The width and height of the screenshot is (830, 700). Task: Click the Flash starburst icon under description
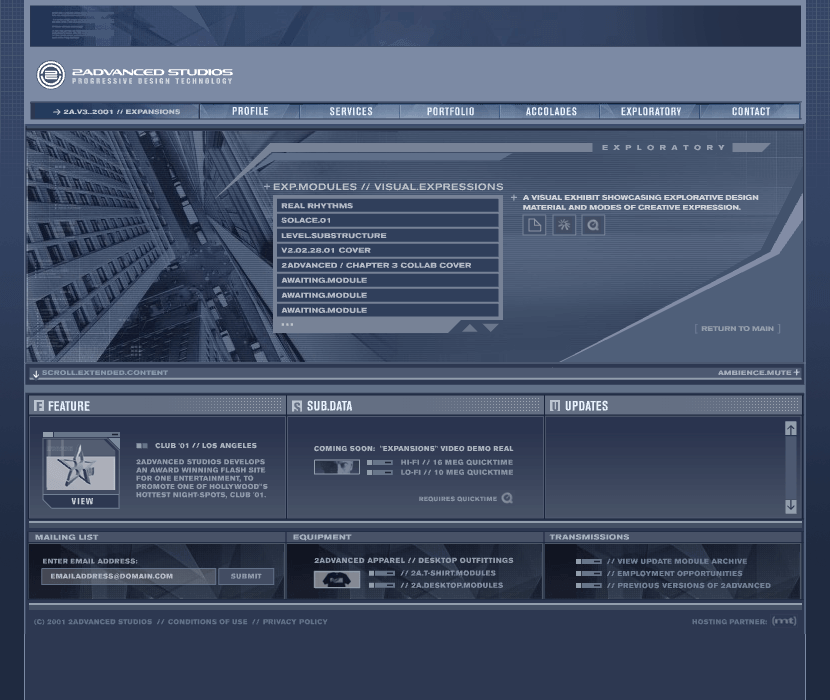(x=564, y=225)
